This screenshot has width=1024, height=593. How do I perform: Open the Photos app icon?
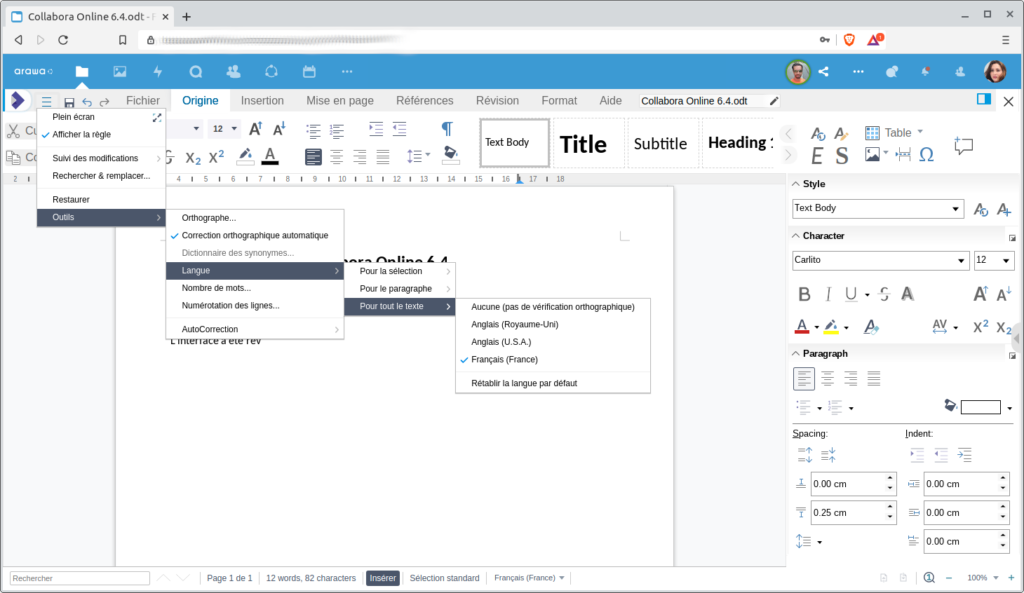pos(120,71)
